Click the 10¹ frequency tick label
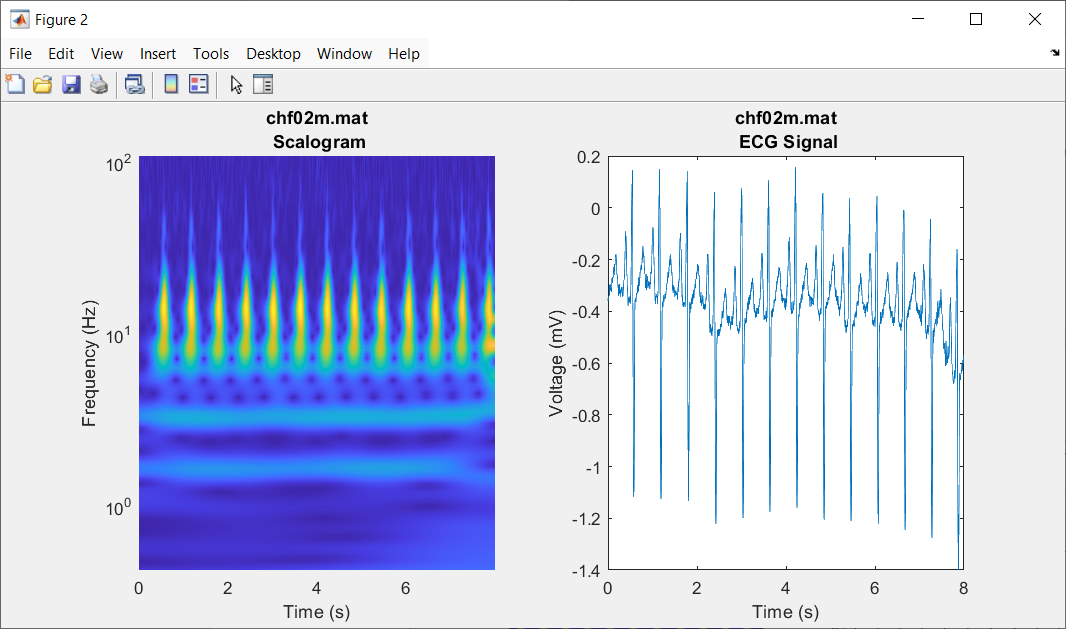1066x629 pixels. tap(118, 335)
